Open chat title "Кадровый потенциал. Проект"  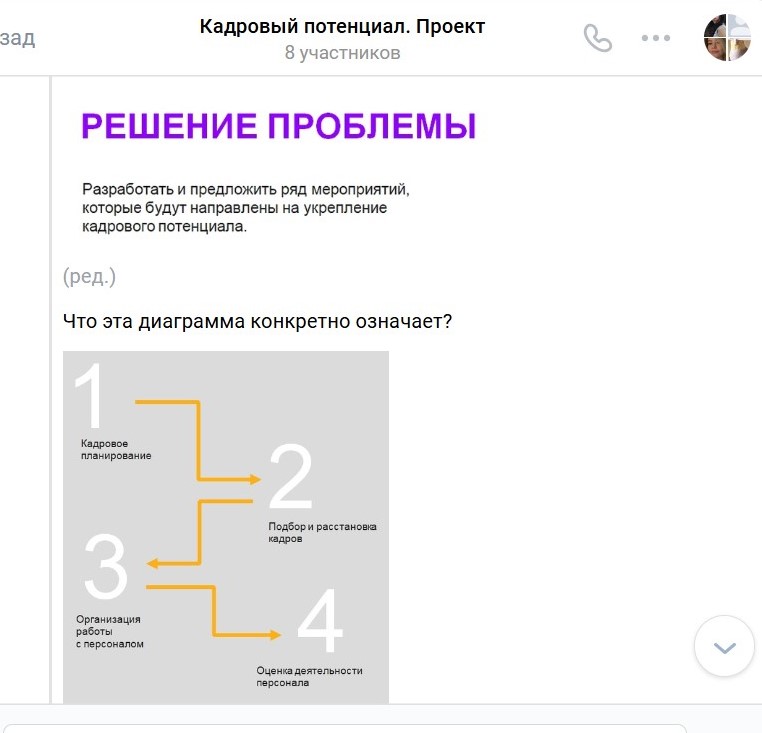pyautogui.click(x=342, y=26)
